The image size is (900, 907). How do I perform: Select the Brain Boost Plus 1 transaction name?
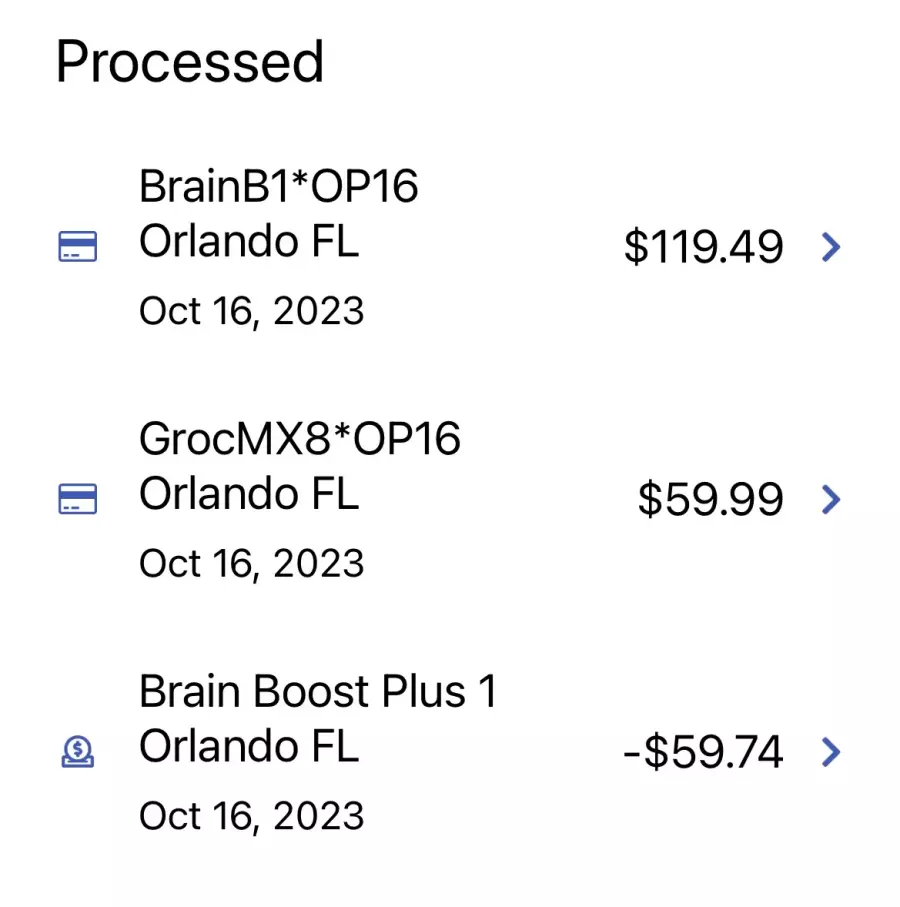[x=318, y=691]
